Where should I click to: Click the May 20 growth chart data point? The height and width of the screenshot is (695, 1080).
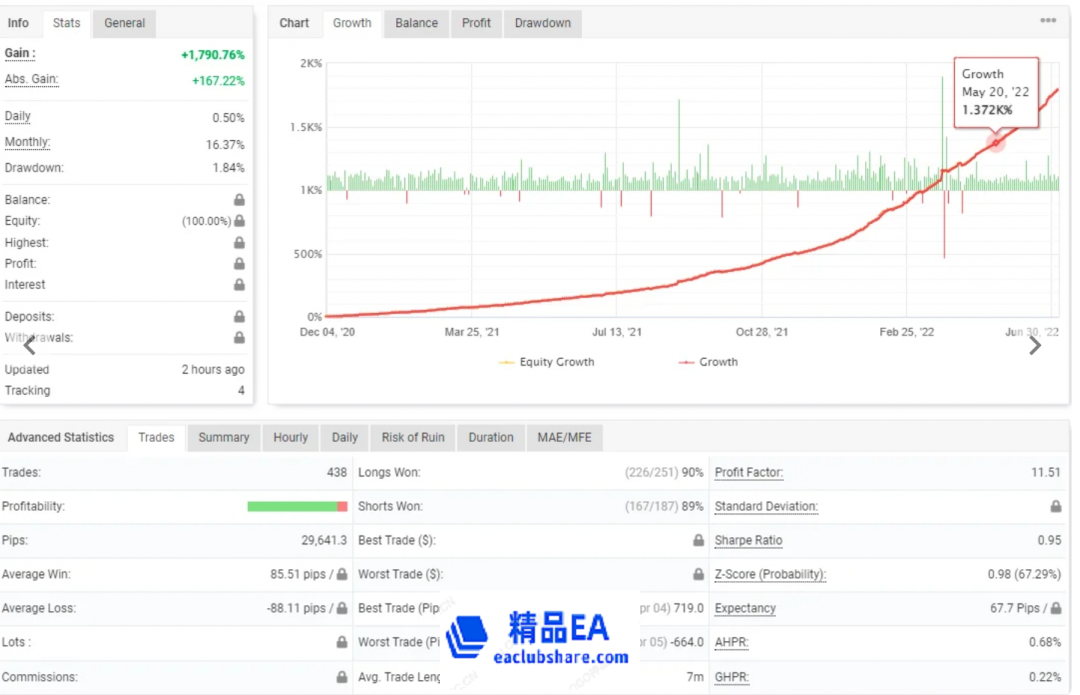point(996,143)
